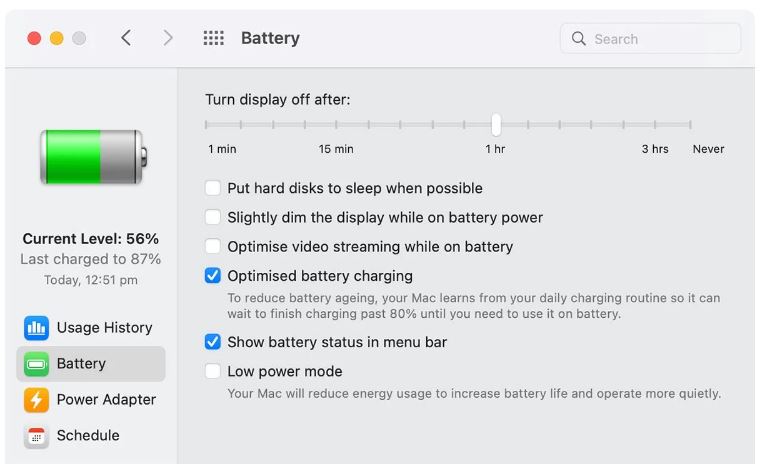763x475 pixels.
Task: Open the Power Adapter lightning icon
Action: (36, 400)
